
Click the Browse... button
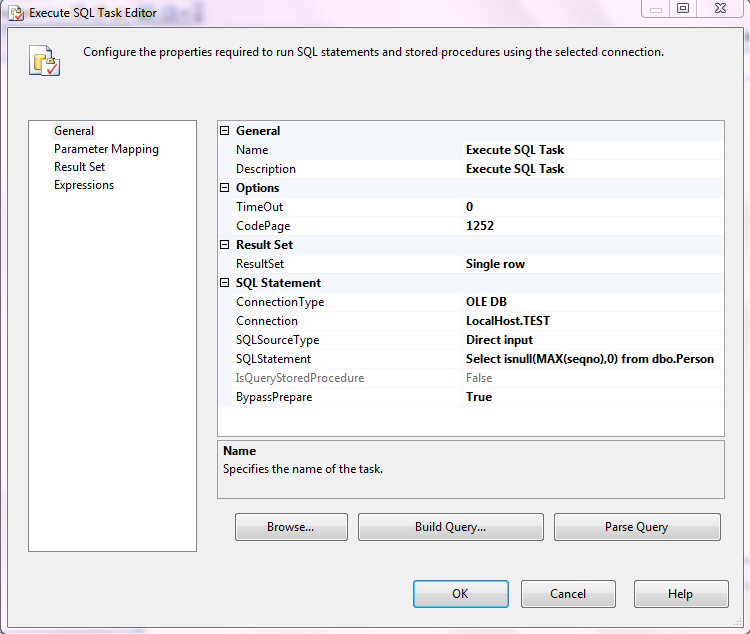(x=291, y=527)
